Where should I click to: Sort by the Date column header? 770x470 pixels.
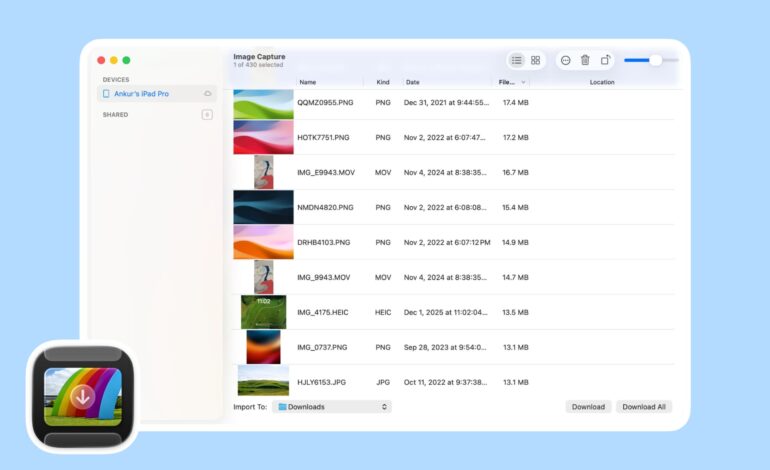pyautogui.click(x=413, y=82)
